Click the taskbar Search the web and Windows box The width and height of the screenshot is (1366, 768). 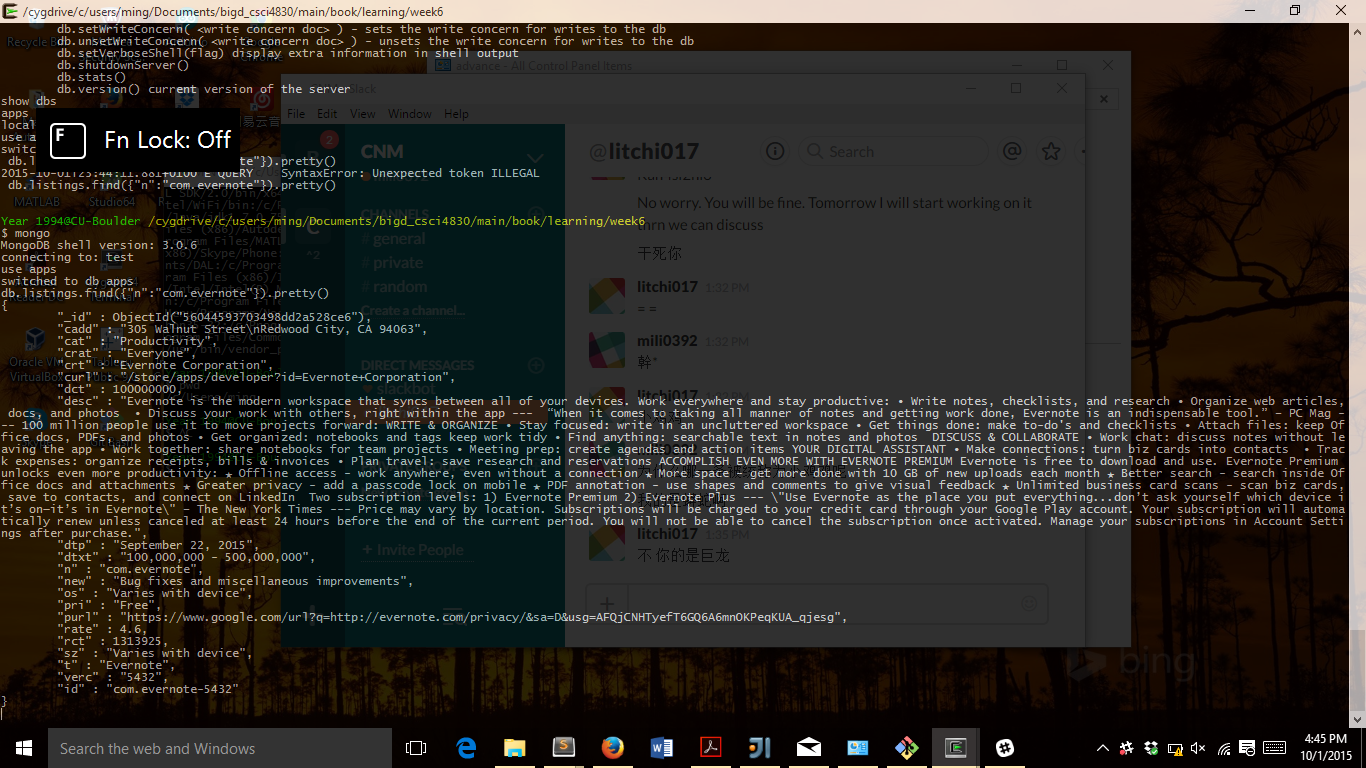[218, 748]
